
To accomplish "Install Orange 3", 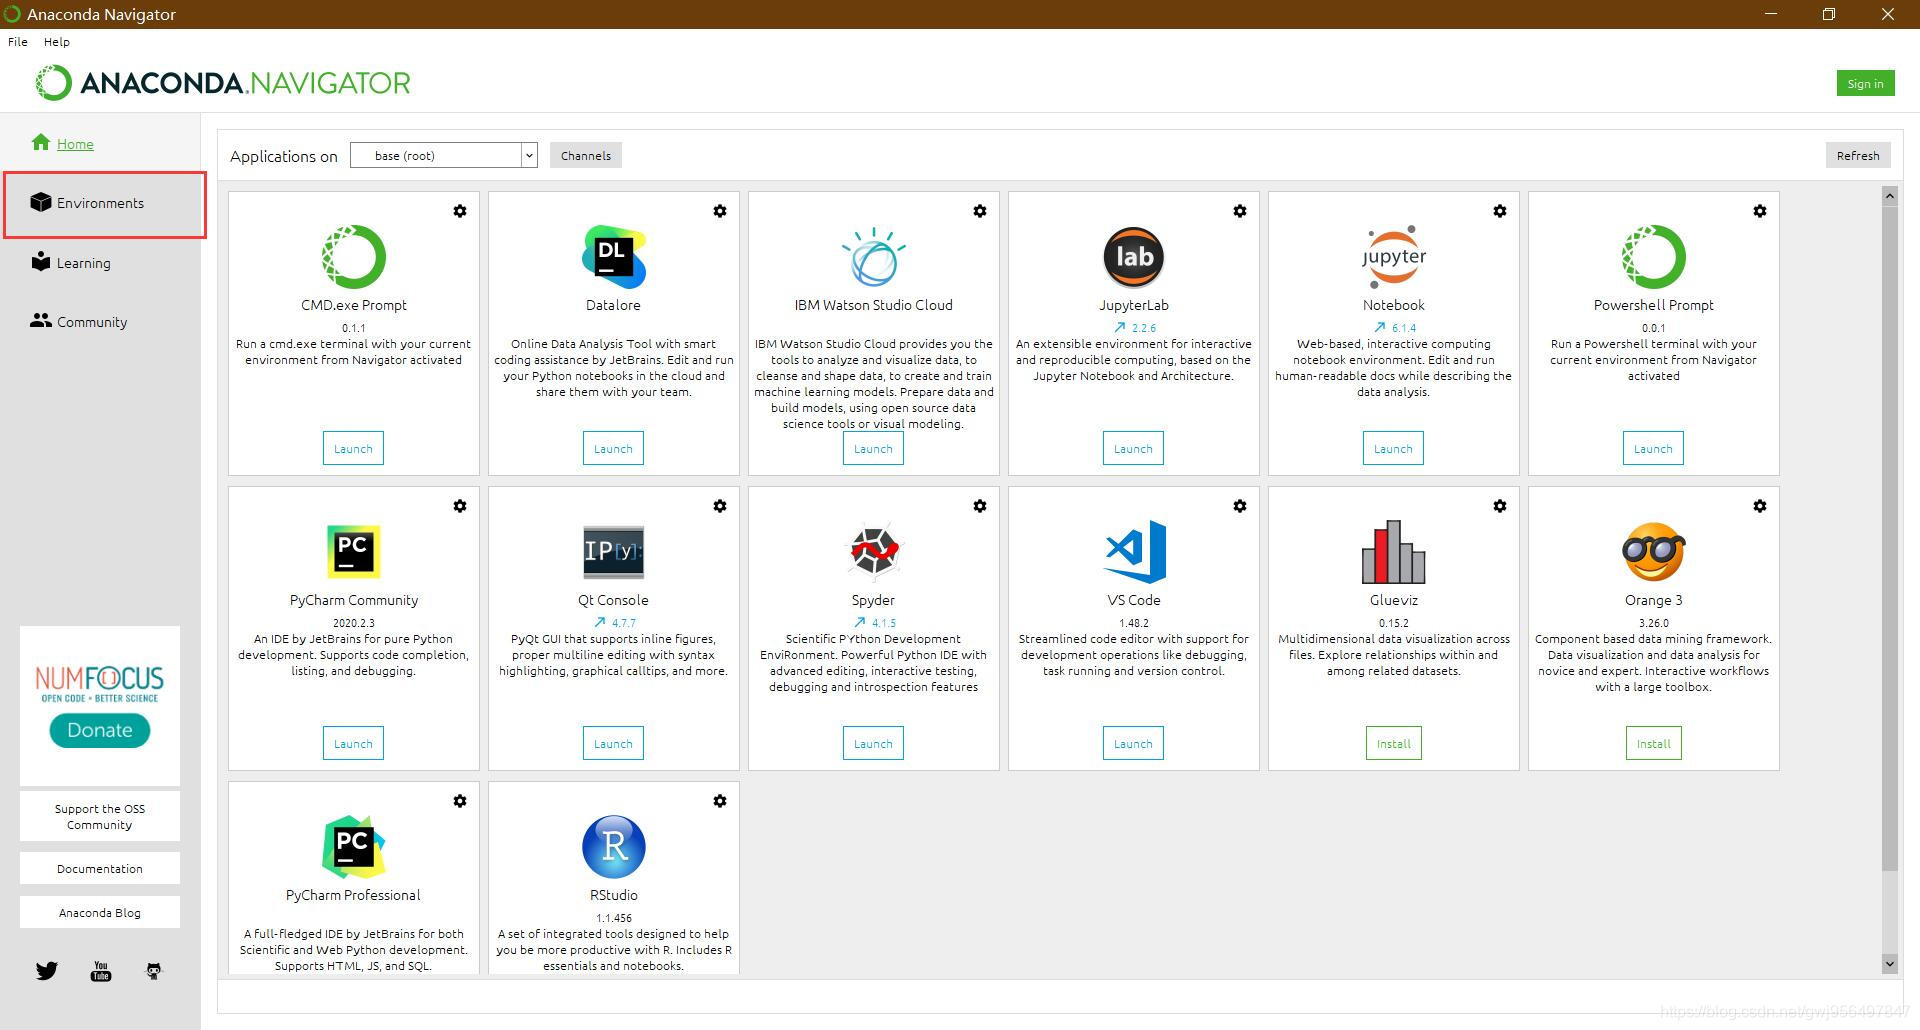I will 1654,744.
